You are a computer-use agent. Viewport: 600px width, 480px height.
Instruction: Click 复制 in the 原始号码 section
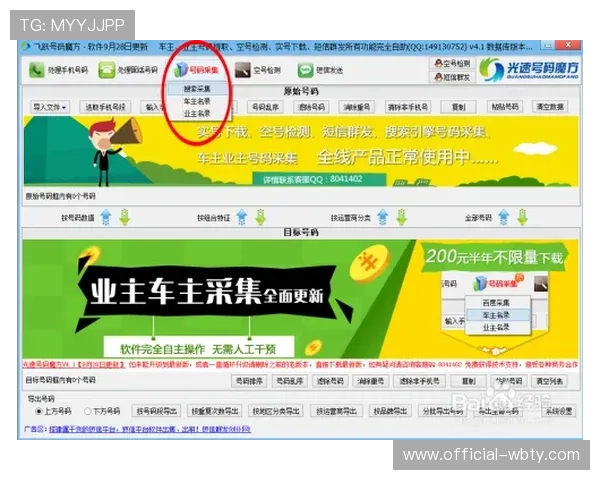tap(458, 107)
